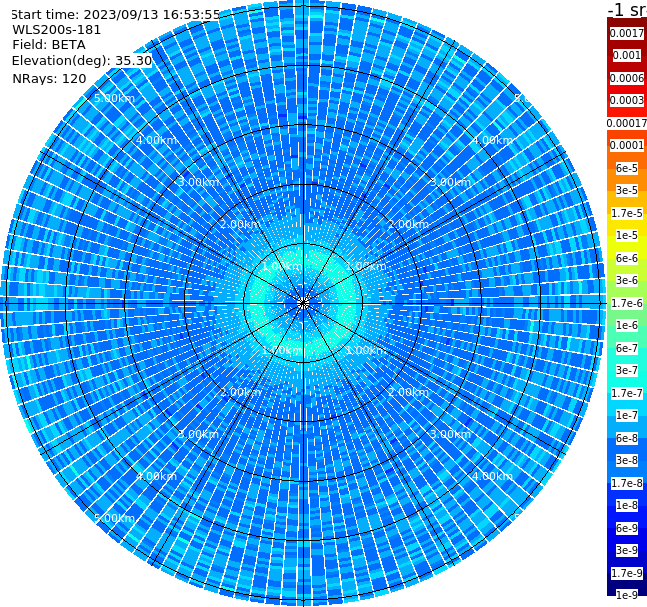Click the 6e-8 colorbar label
Screen dimensions: 647x607
pyautogui.click(x=627, y=438)
